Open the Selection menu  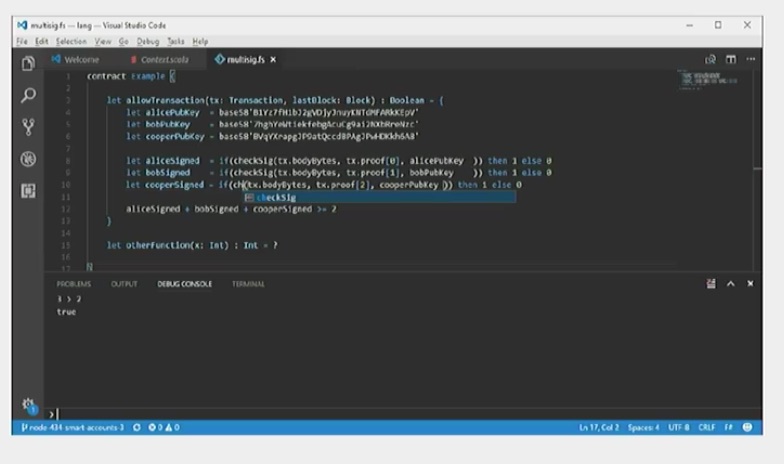pyautogui.click(x=71, y=41)
